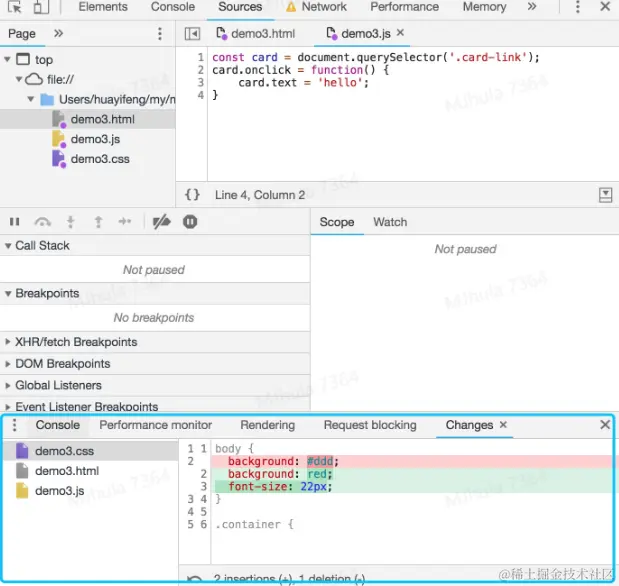Open the Elements panel tab
Viewport: 619px width, 586px height.
(103, 7)
